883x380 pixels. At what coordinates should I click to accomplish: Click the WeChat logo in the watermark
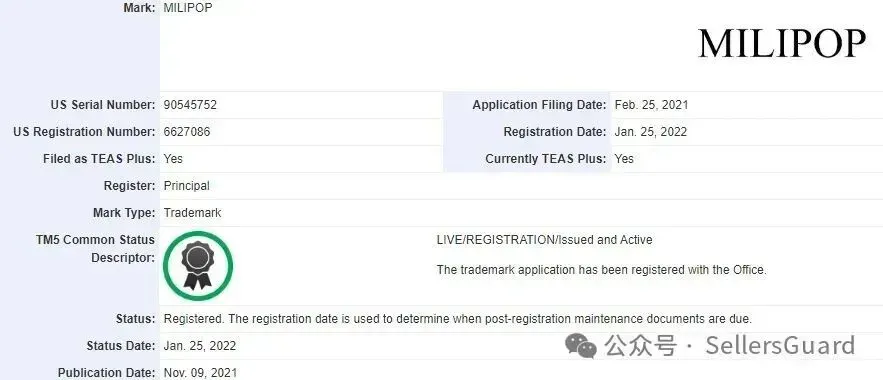581,345
